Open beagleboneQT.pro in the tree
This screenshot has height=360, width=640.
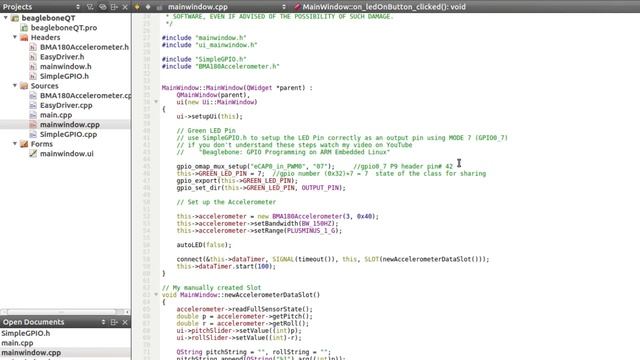pyautogui.click(x=64, y=28)
